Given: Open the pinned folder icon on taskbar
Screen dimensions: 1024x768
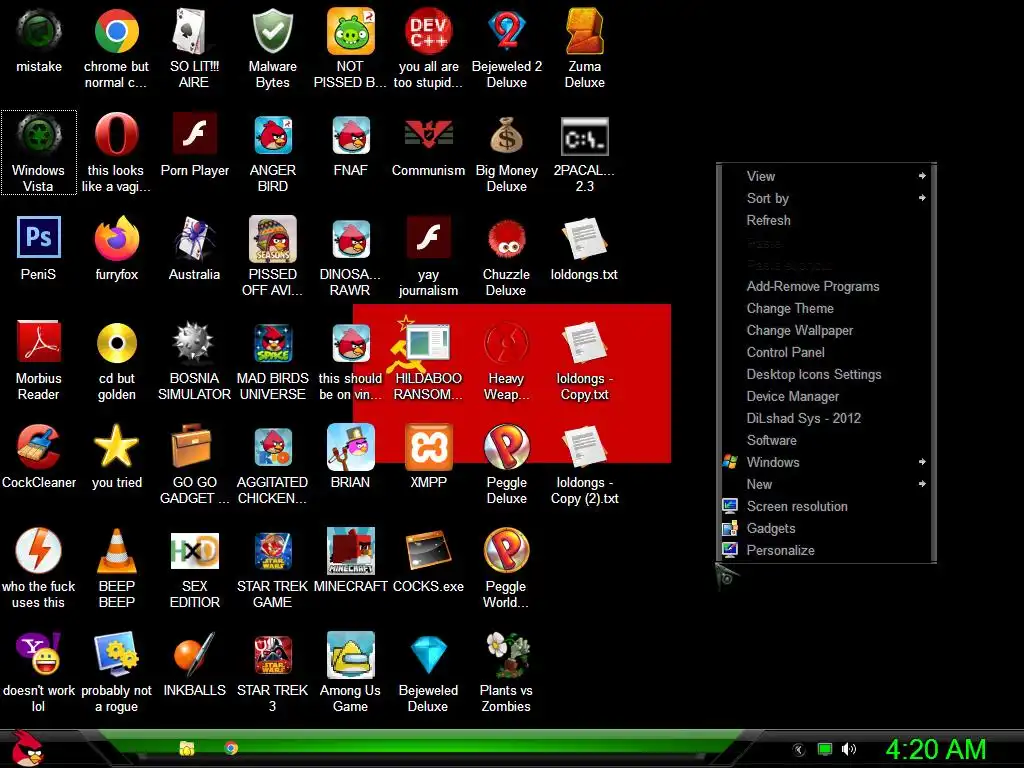Looking at the screenshot, I should click(187, 748).
